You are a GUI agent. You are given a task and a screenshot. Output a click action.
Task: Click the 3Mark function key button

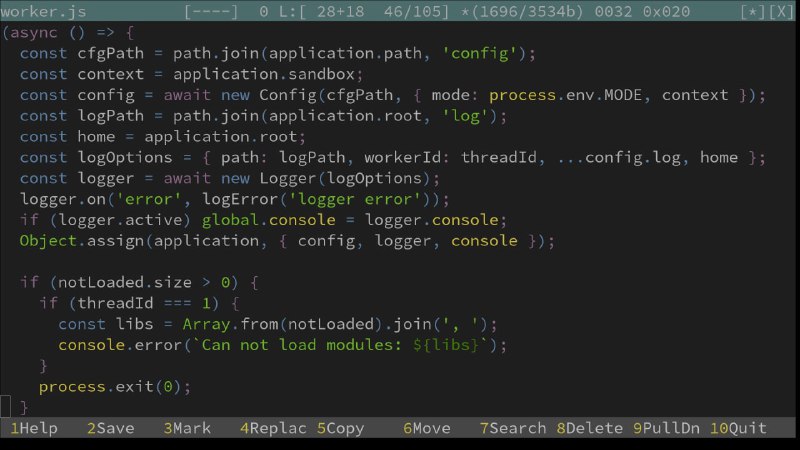187,428
